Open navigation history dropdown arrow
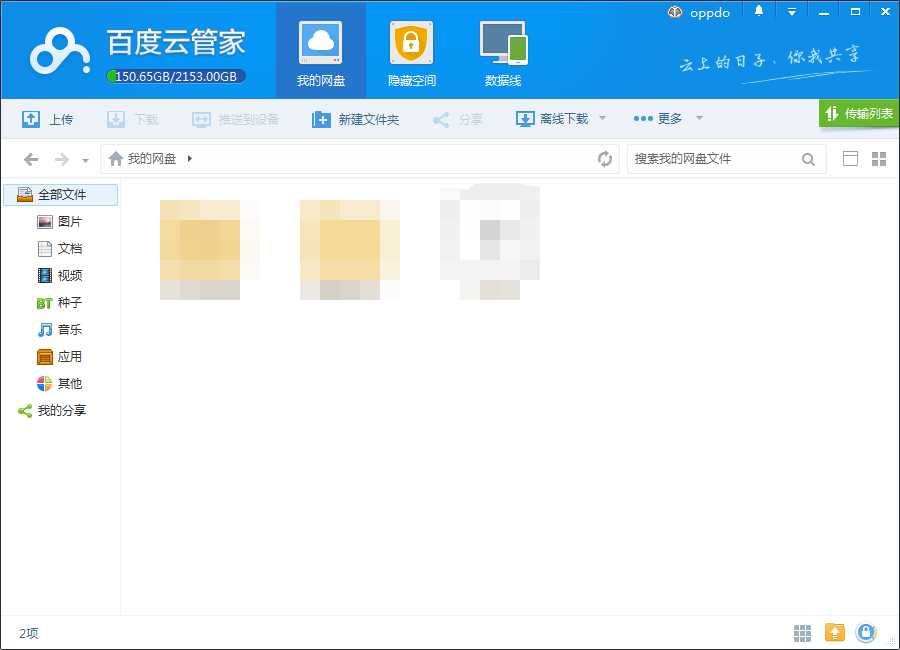This screenshot has height=650, width=900. coord(86,160)
